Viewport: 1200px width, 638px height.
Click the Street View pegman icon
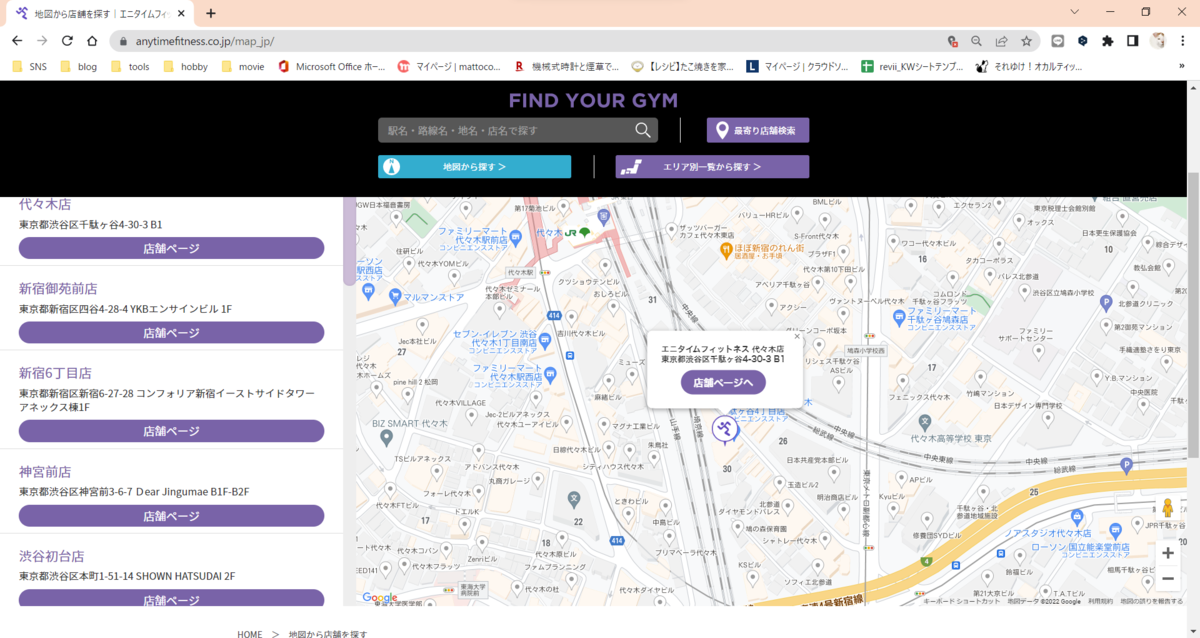point(1167,509)
